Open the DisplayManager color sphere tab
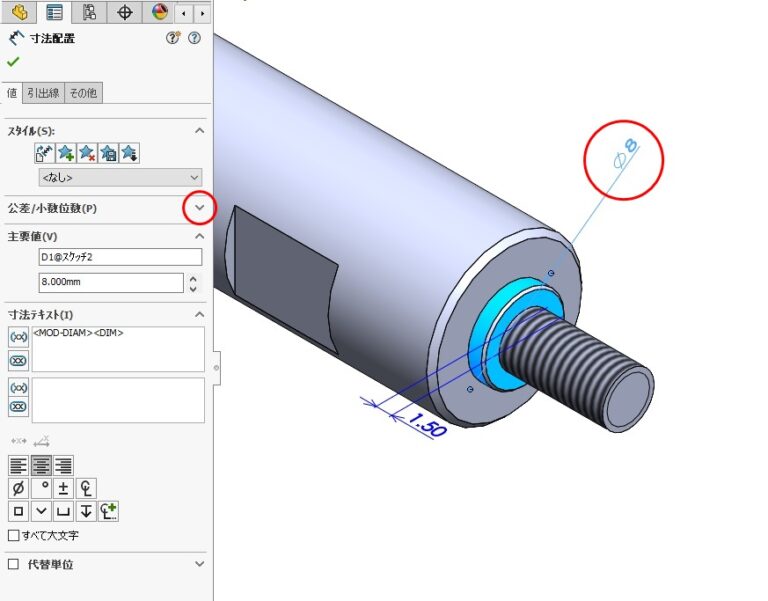The width and height of the screenshot is (768, 601). (159, 12)
